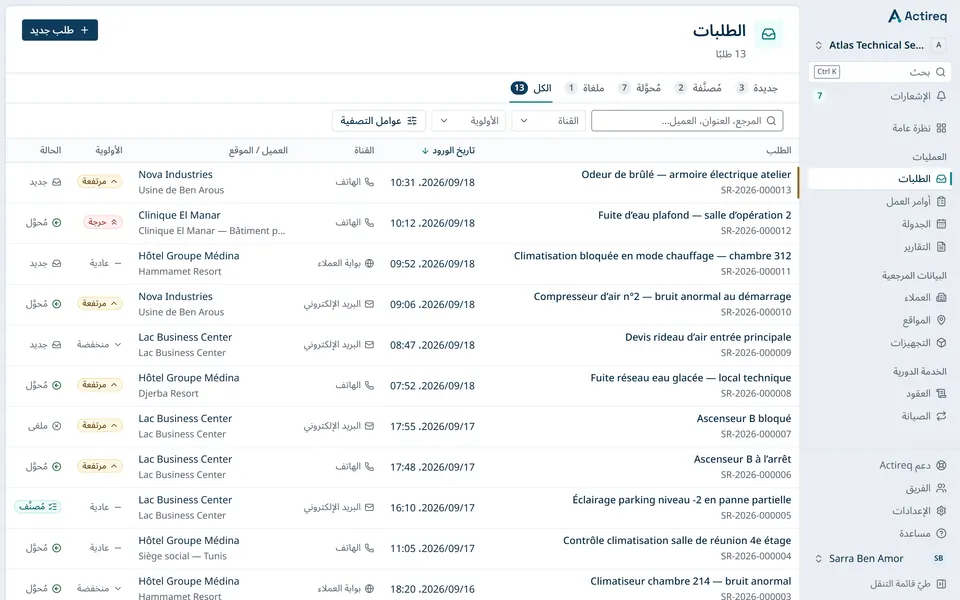This screenshot has height=600, width=960.
Task: Click the customers building icon
Action: [941, 298]
